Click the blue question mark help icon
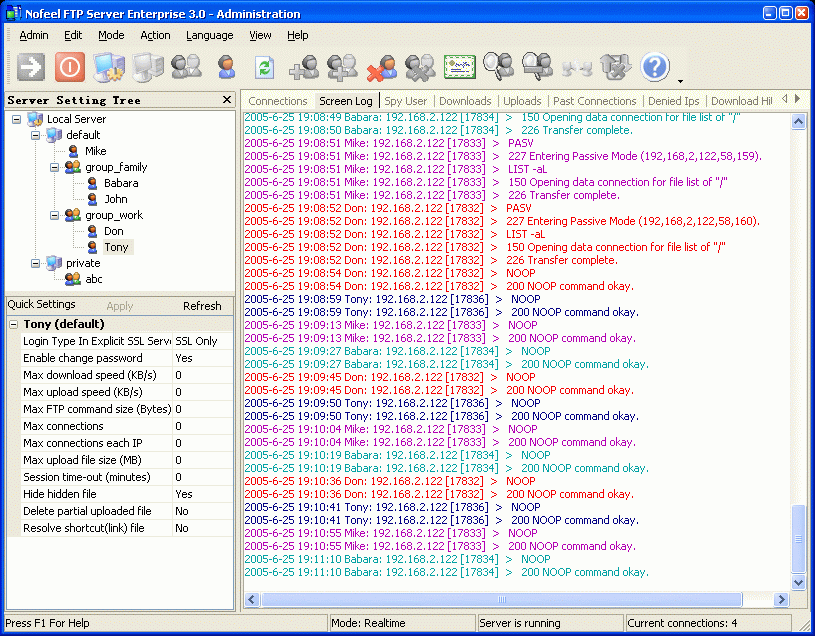The image size is (815, 636). 655,67
